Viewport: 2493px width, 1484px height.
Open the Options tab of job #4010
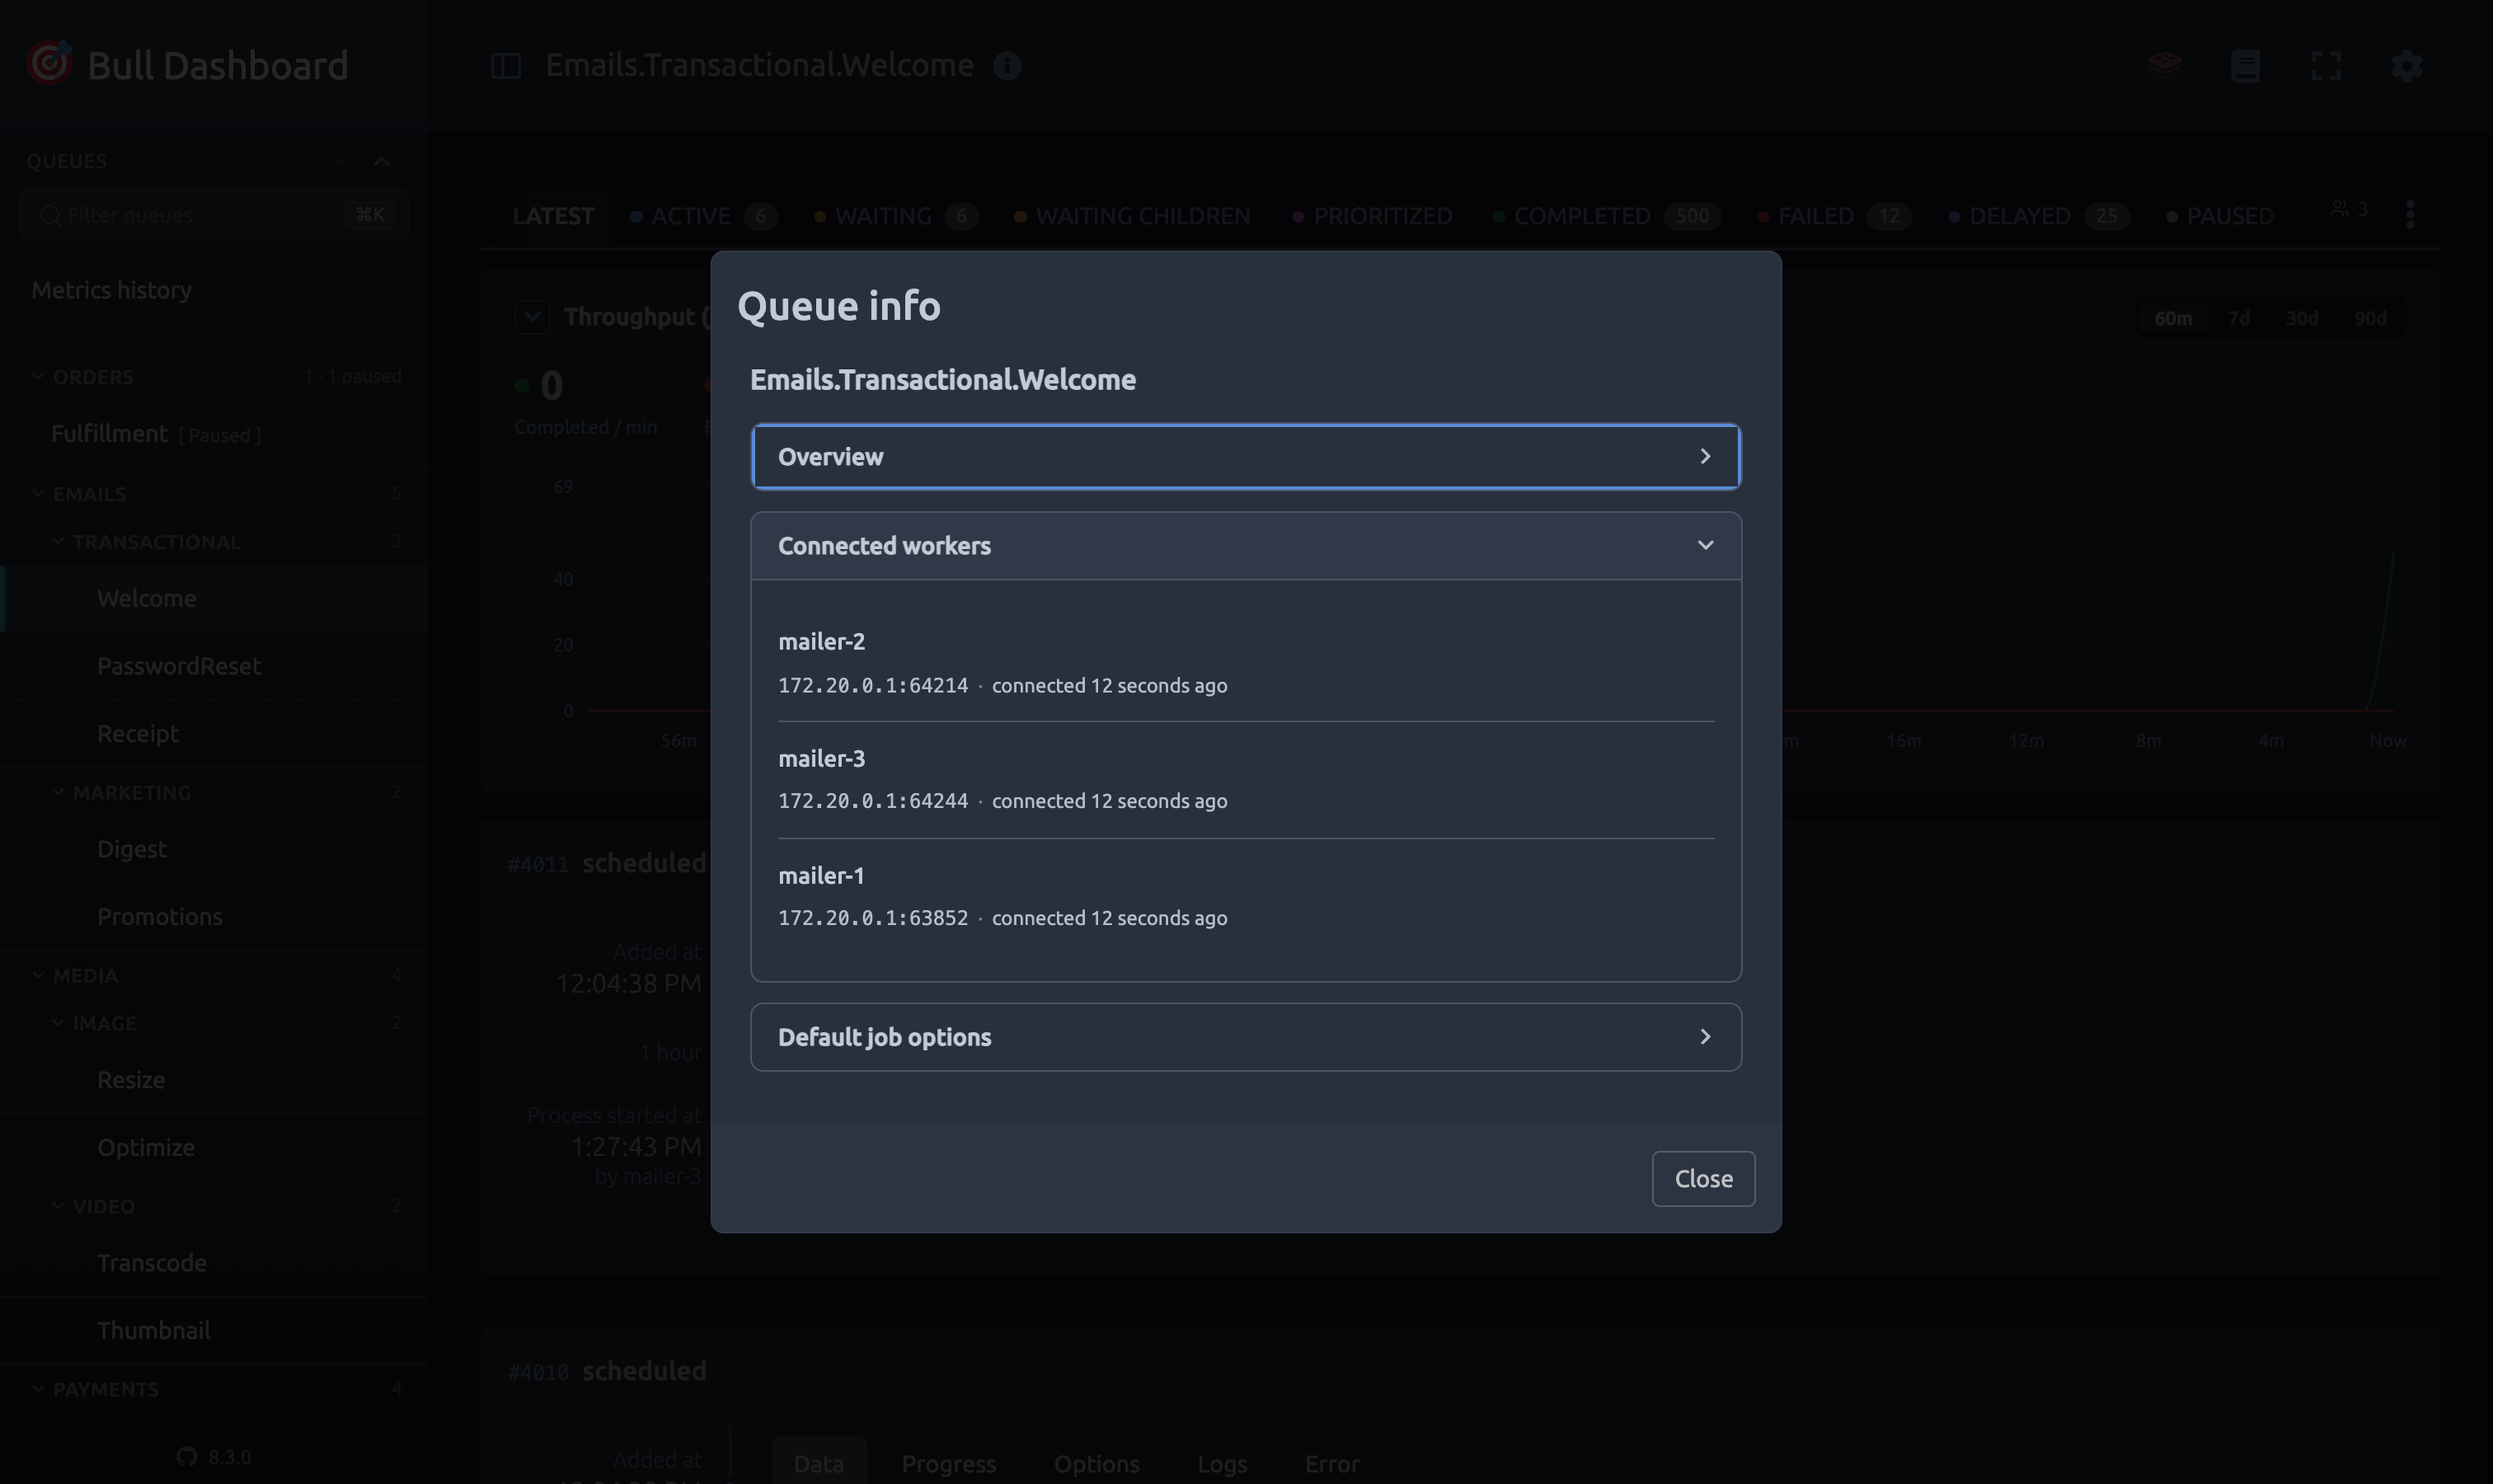[1097, 1463]
